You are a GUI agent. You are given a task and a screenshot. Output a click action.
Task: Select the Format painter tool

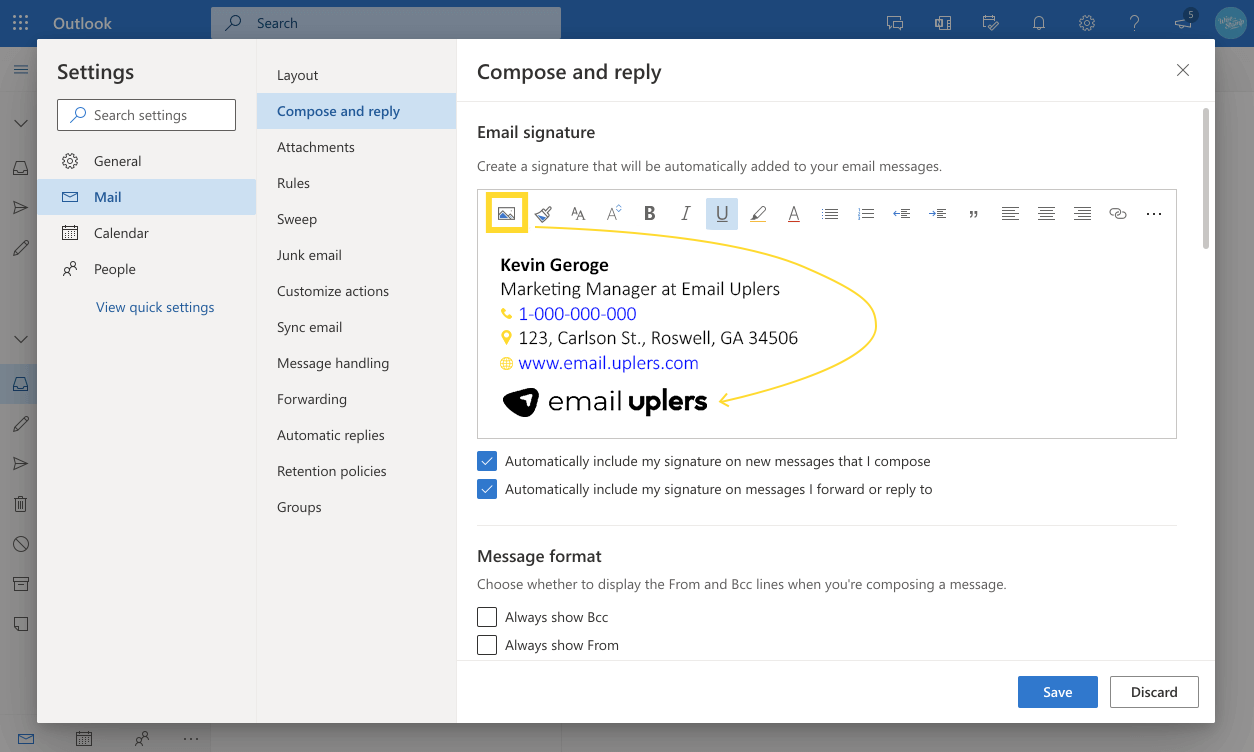tap(543, 213)
